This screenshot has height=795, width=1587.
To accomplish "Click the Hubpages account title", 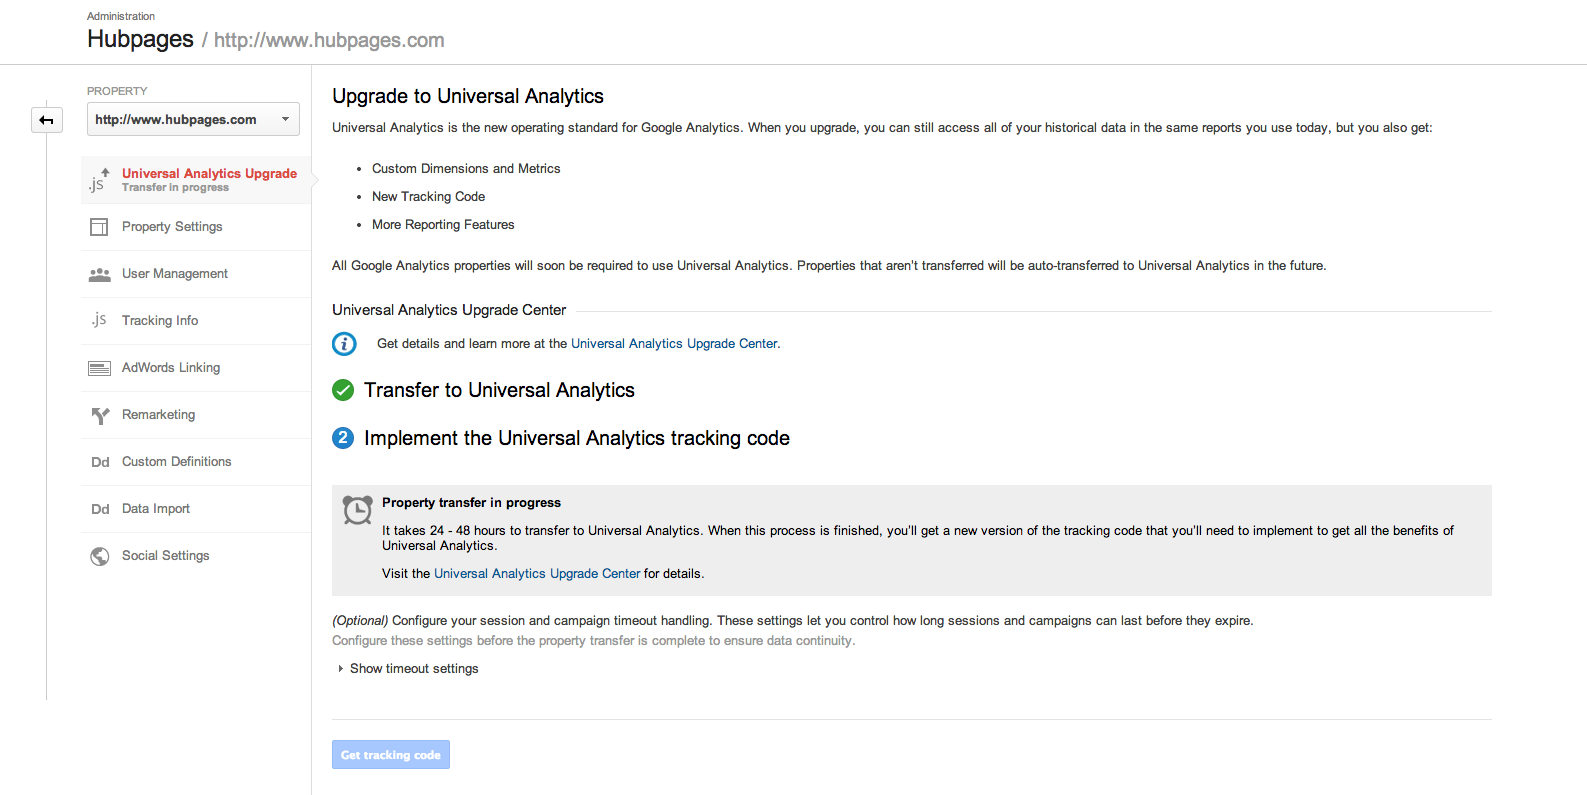I will tap(140, 39).
